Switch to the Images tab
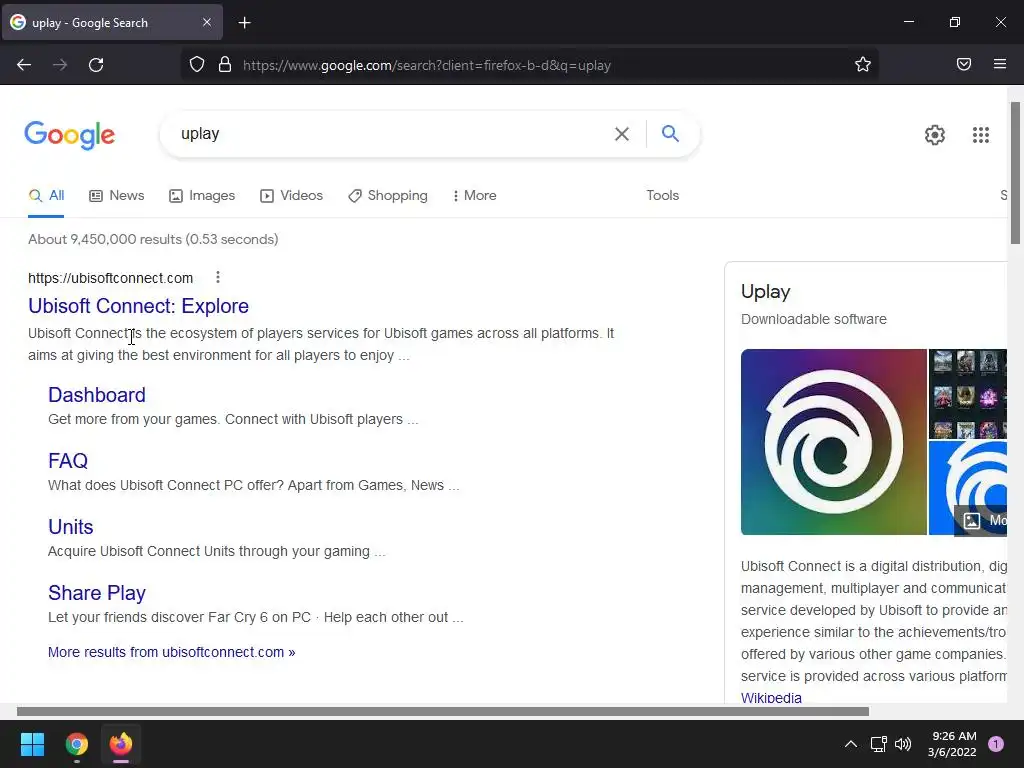 click(x=202, y=195)
